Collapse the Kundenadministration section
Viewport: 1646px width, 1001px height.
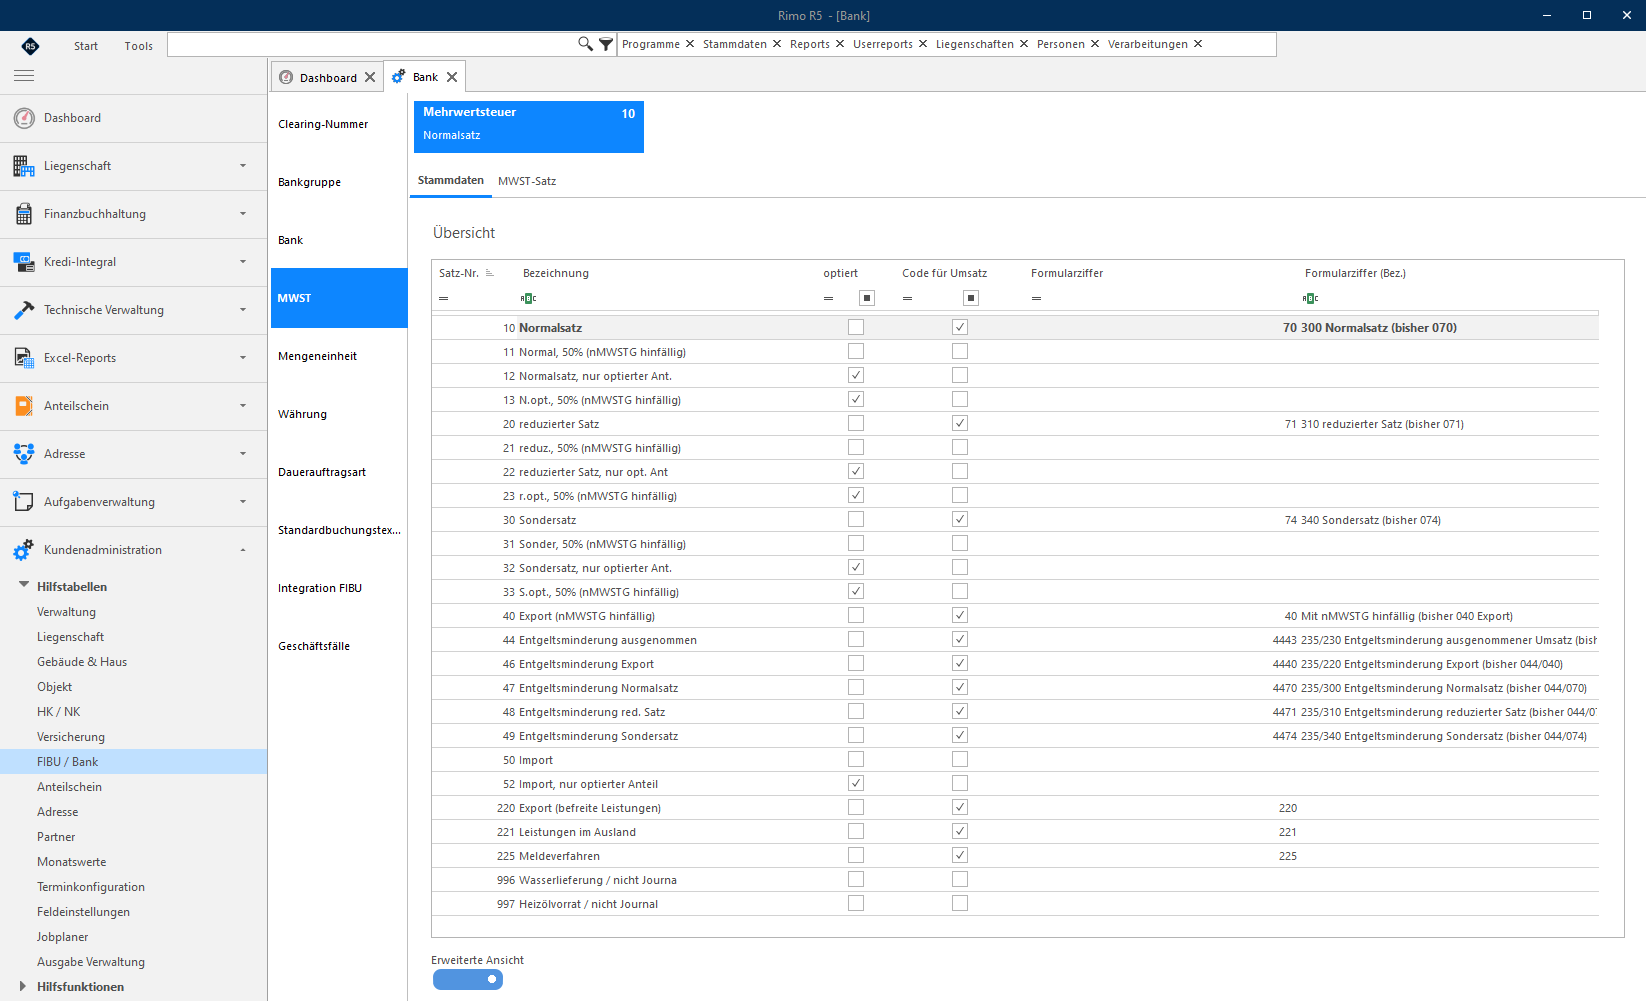[243, 550]
